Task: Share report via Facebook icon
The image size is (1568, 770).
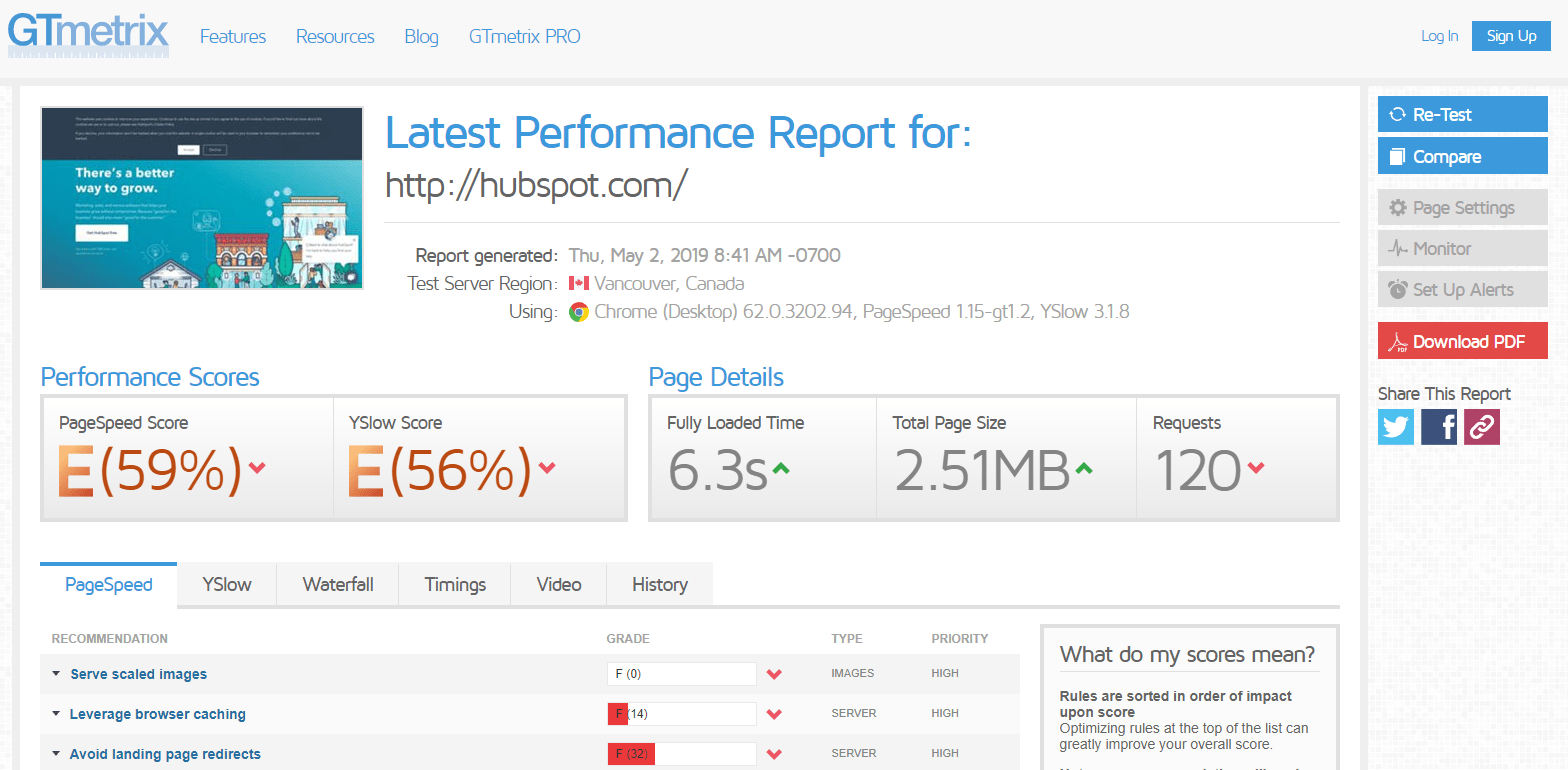Action: 1439,427
